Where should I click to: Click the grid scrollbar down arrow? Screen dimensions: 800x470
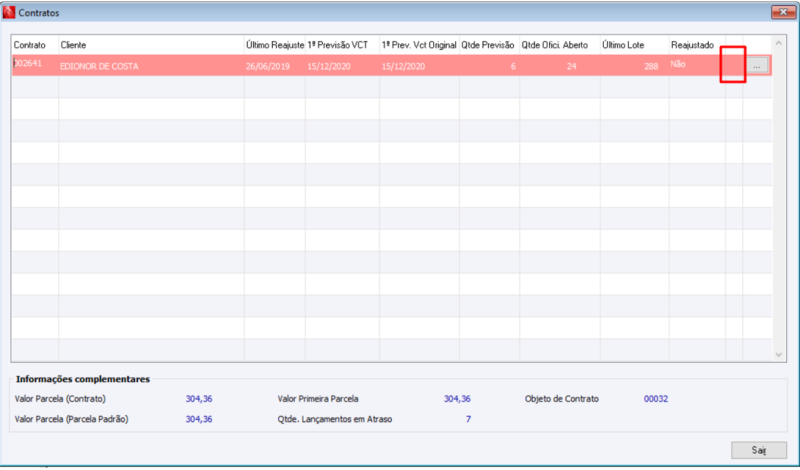779,355
